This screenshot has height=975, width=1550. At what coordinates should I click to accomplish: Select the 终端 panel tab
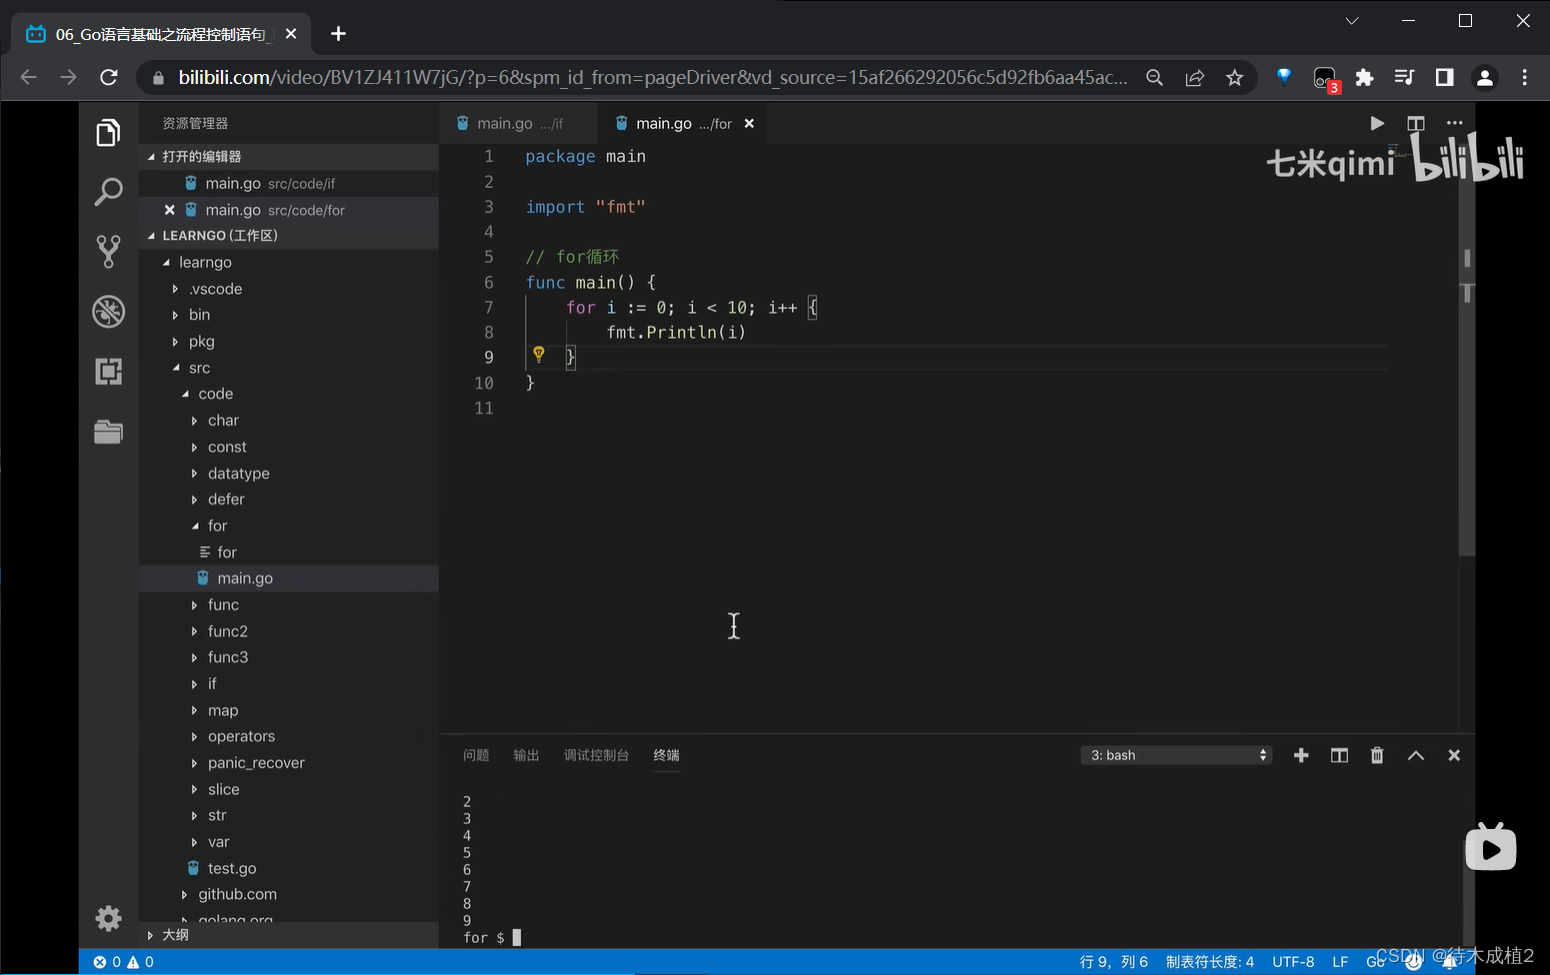(x=666, y=755)
